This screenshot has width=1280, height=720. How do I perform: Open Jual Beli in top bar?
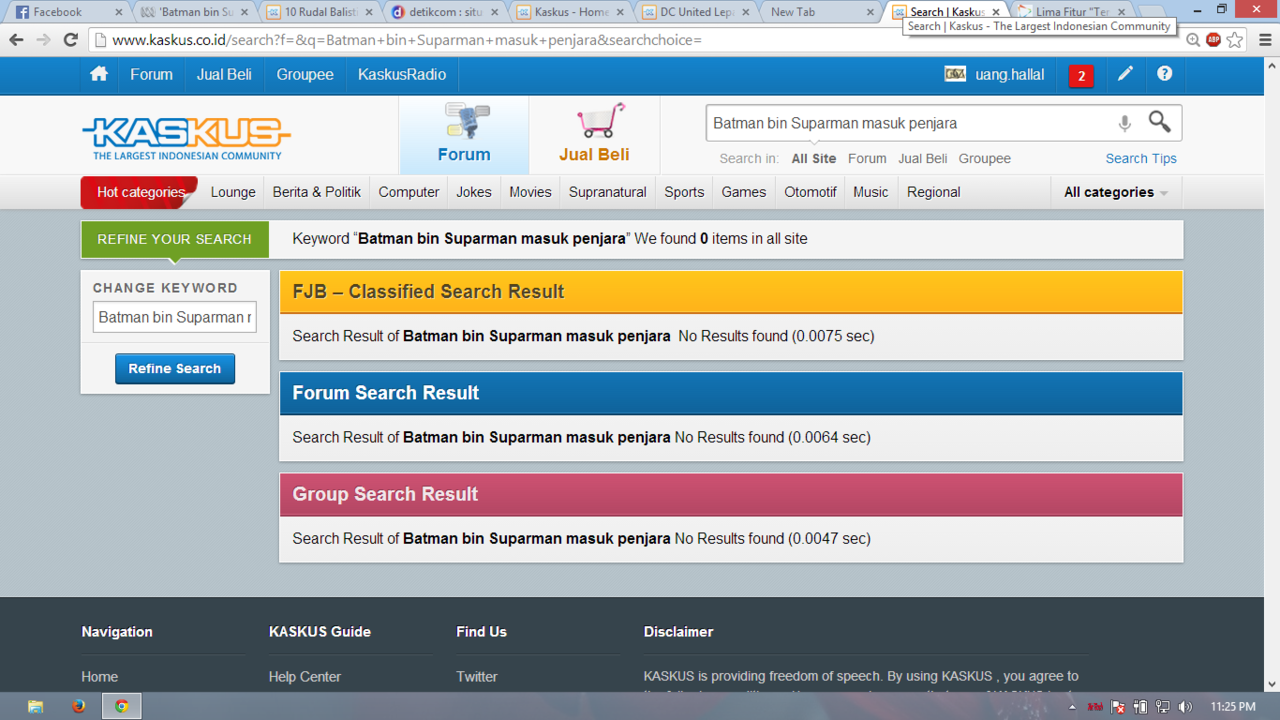coord(224,74)
